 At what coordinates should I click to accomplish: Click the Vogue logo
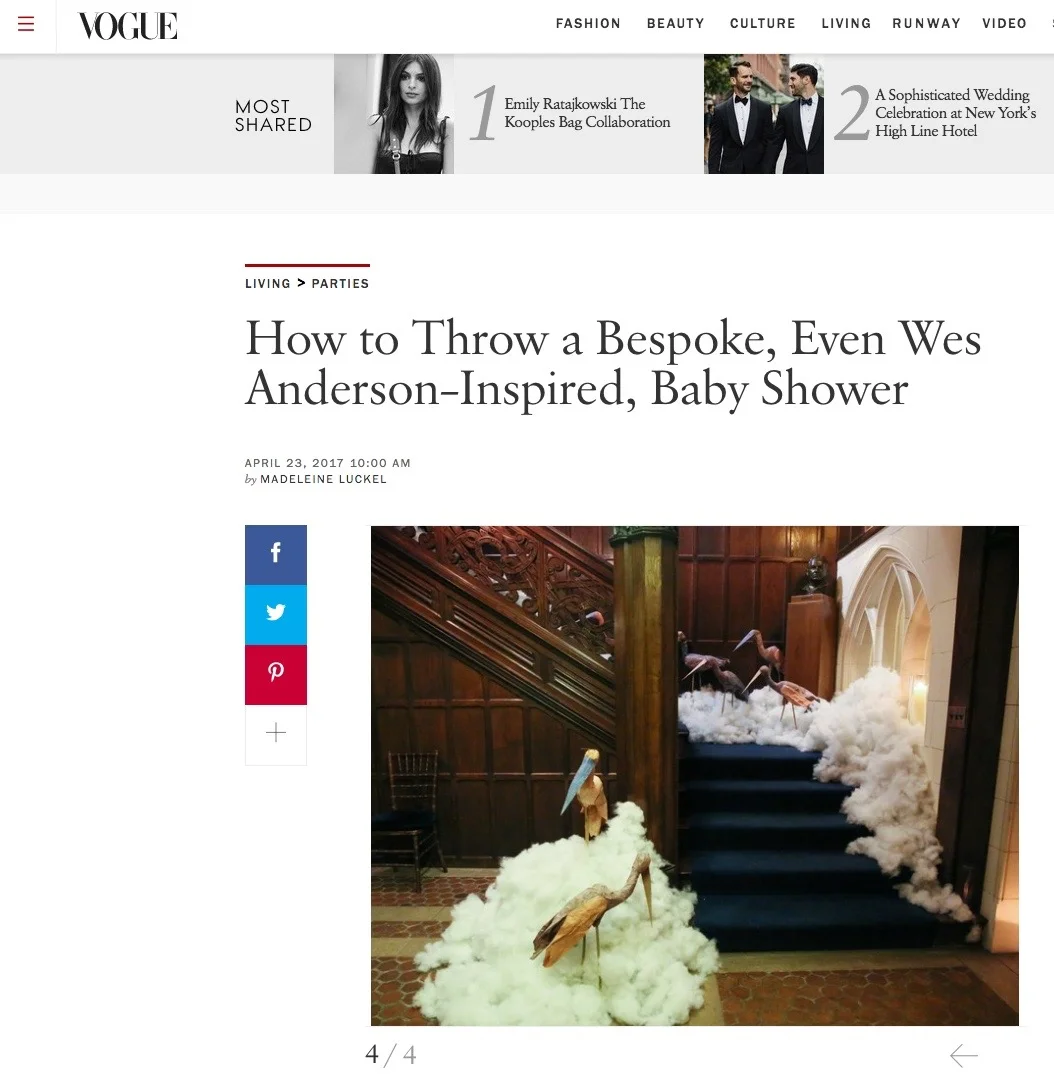(x=128, y=26)
